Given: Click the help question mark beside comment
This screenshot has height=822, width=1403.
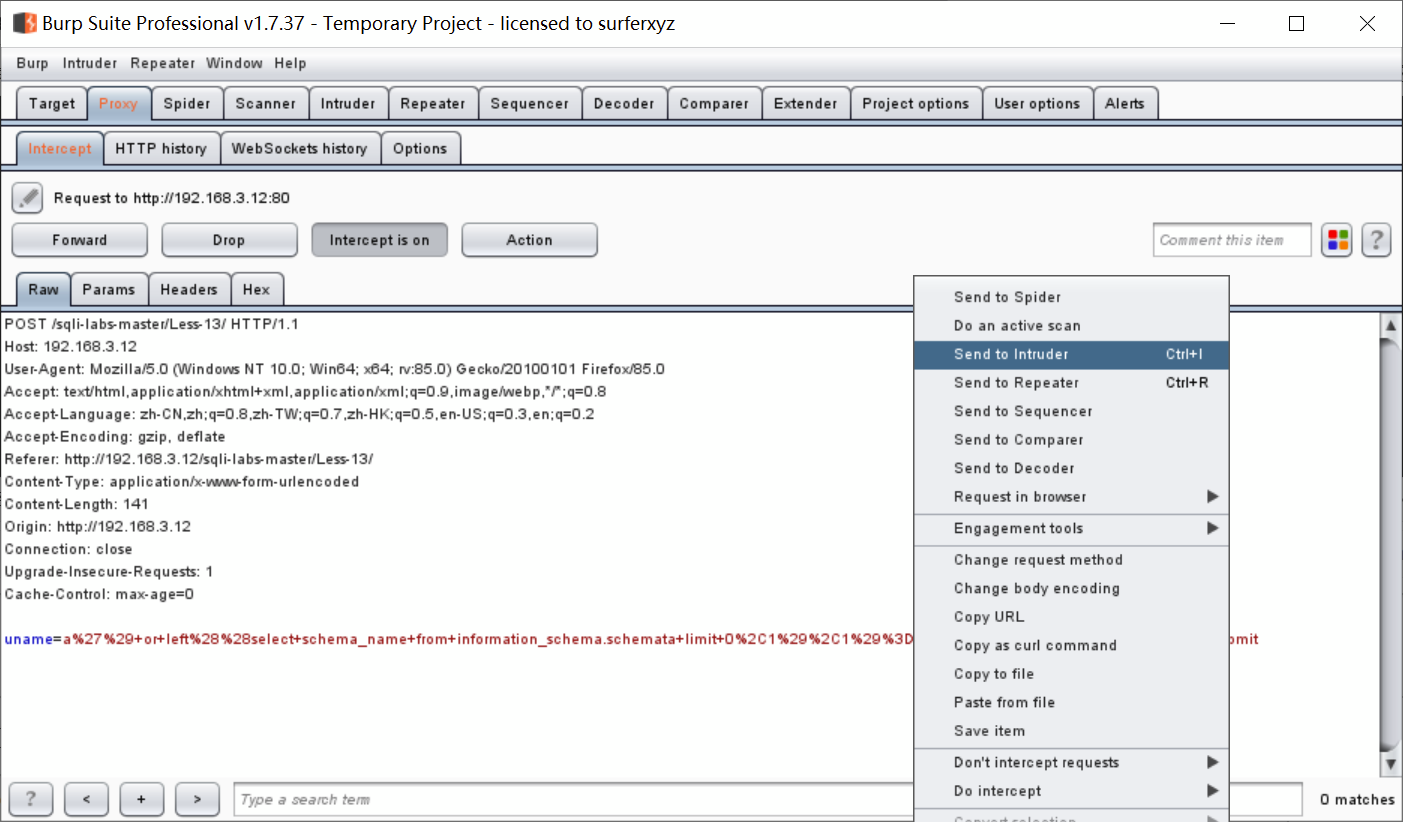Looking at the screenshot, I should 1377,240.
